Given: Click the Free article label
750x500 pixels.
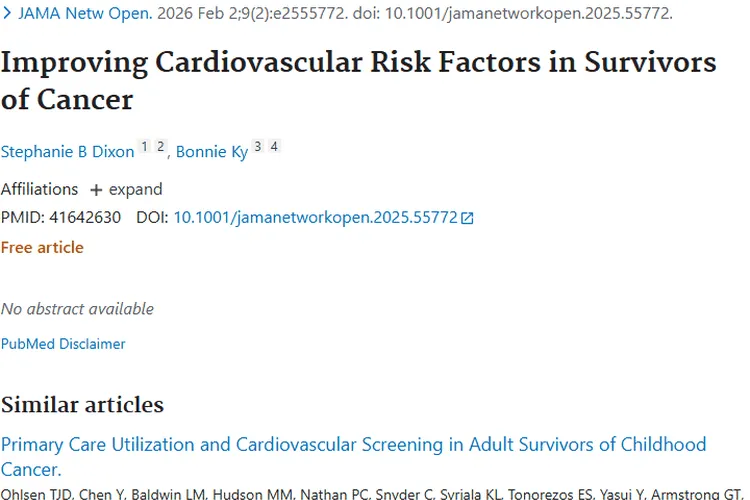Looking at the screenshot, I should click(42, 247).
